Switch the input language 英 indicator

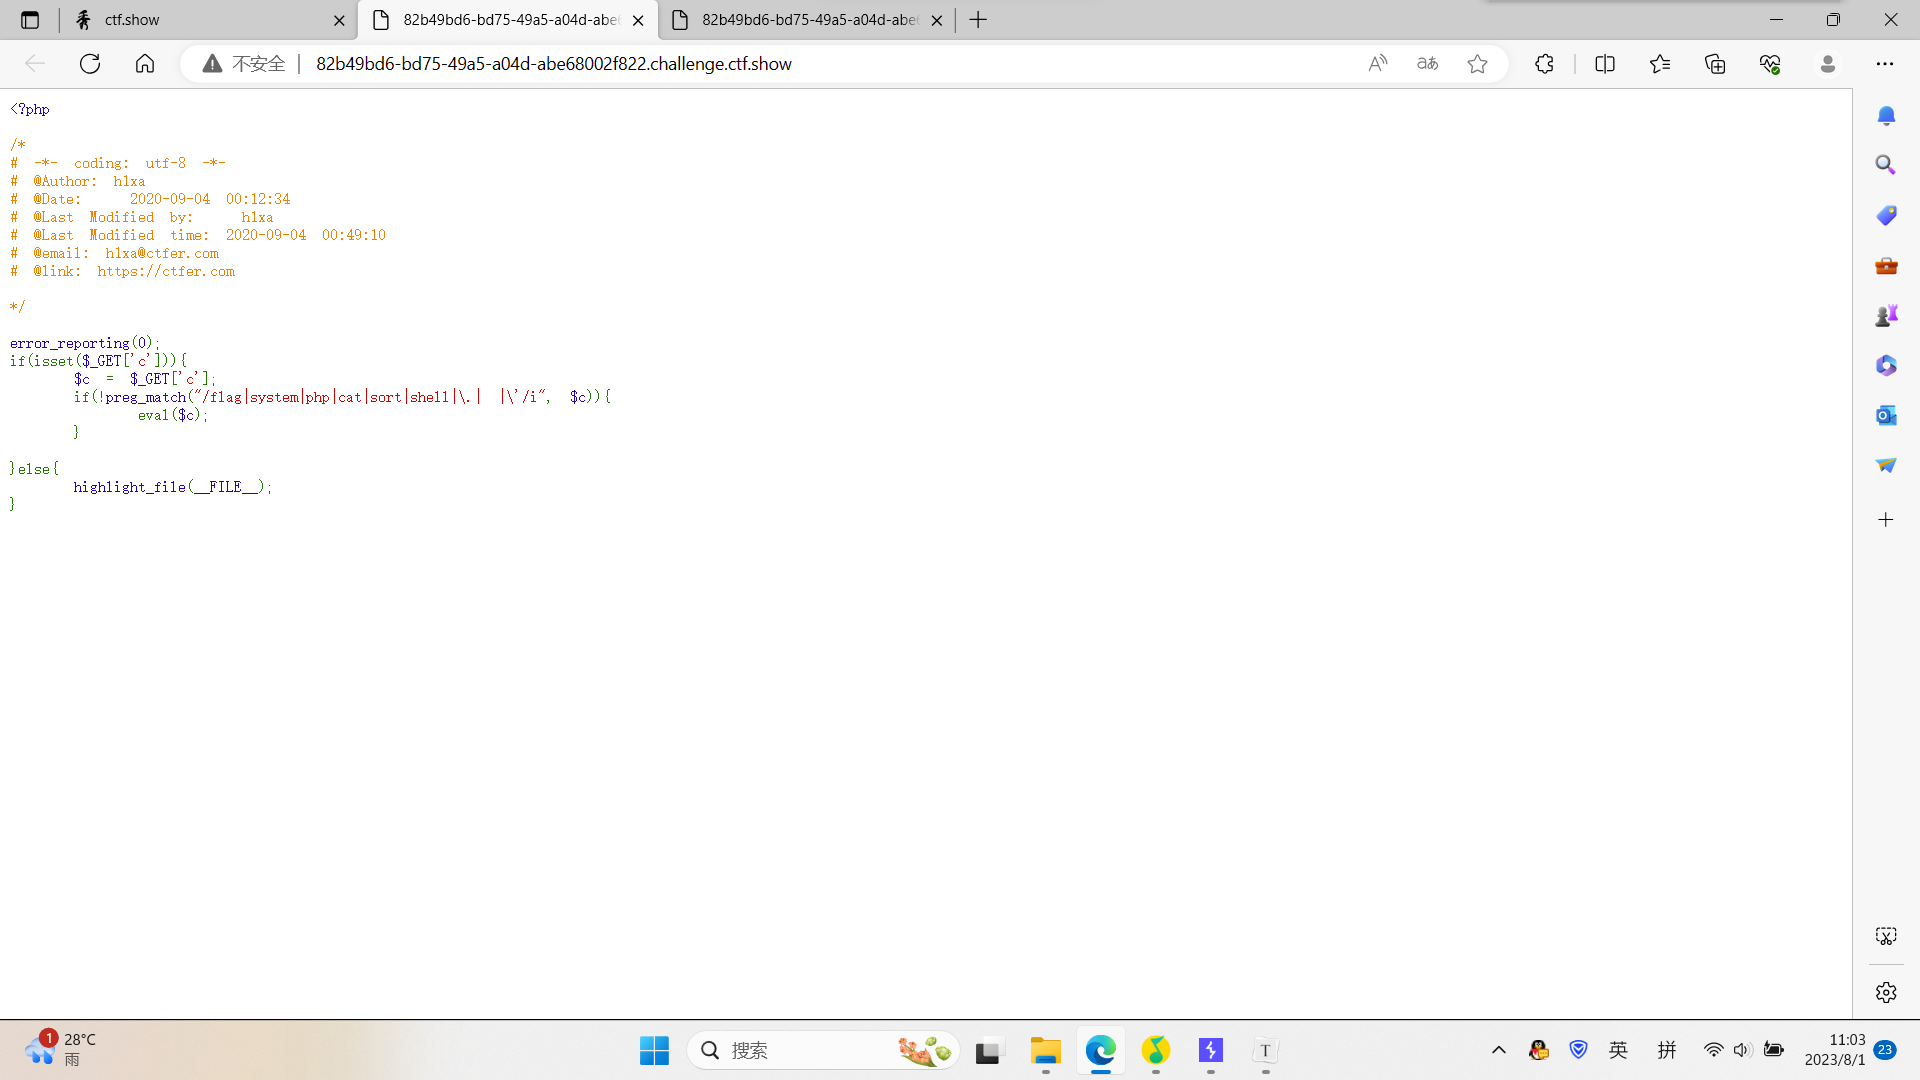tap(1619, 1050)
